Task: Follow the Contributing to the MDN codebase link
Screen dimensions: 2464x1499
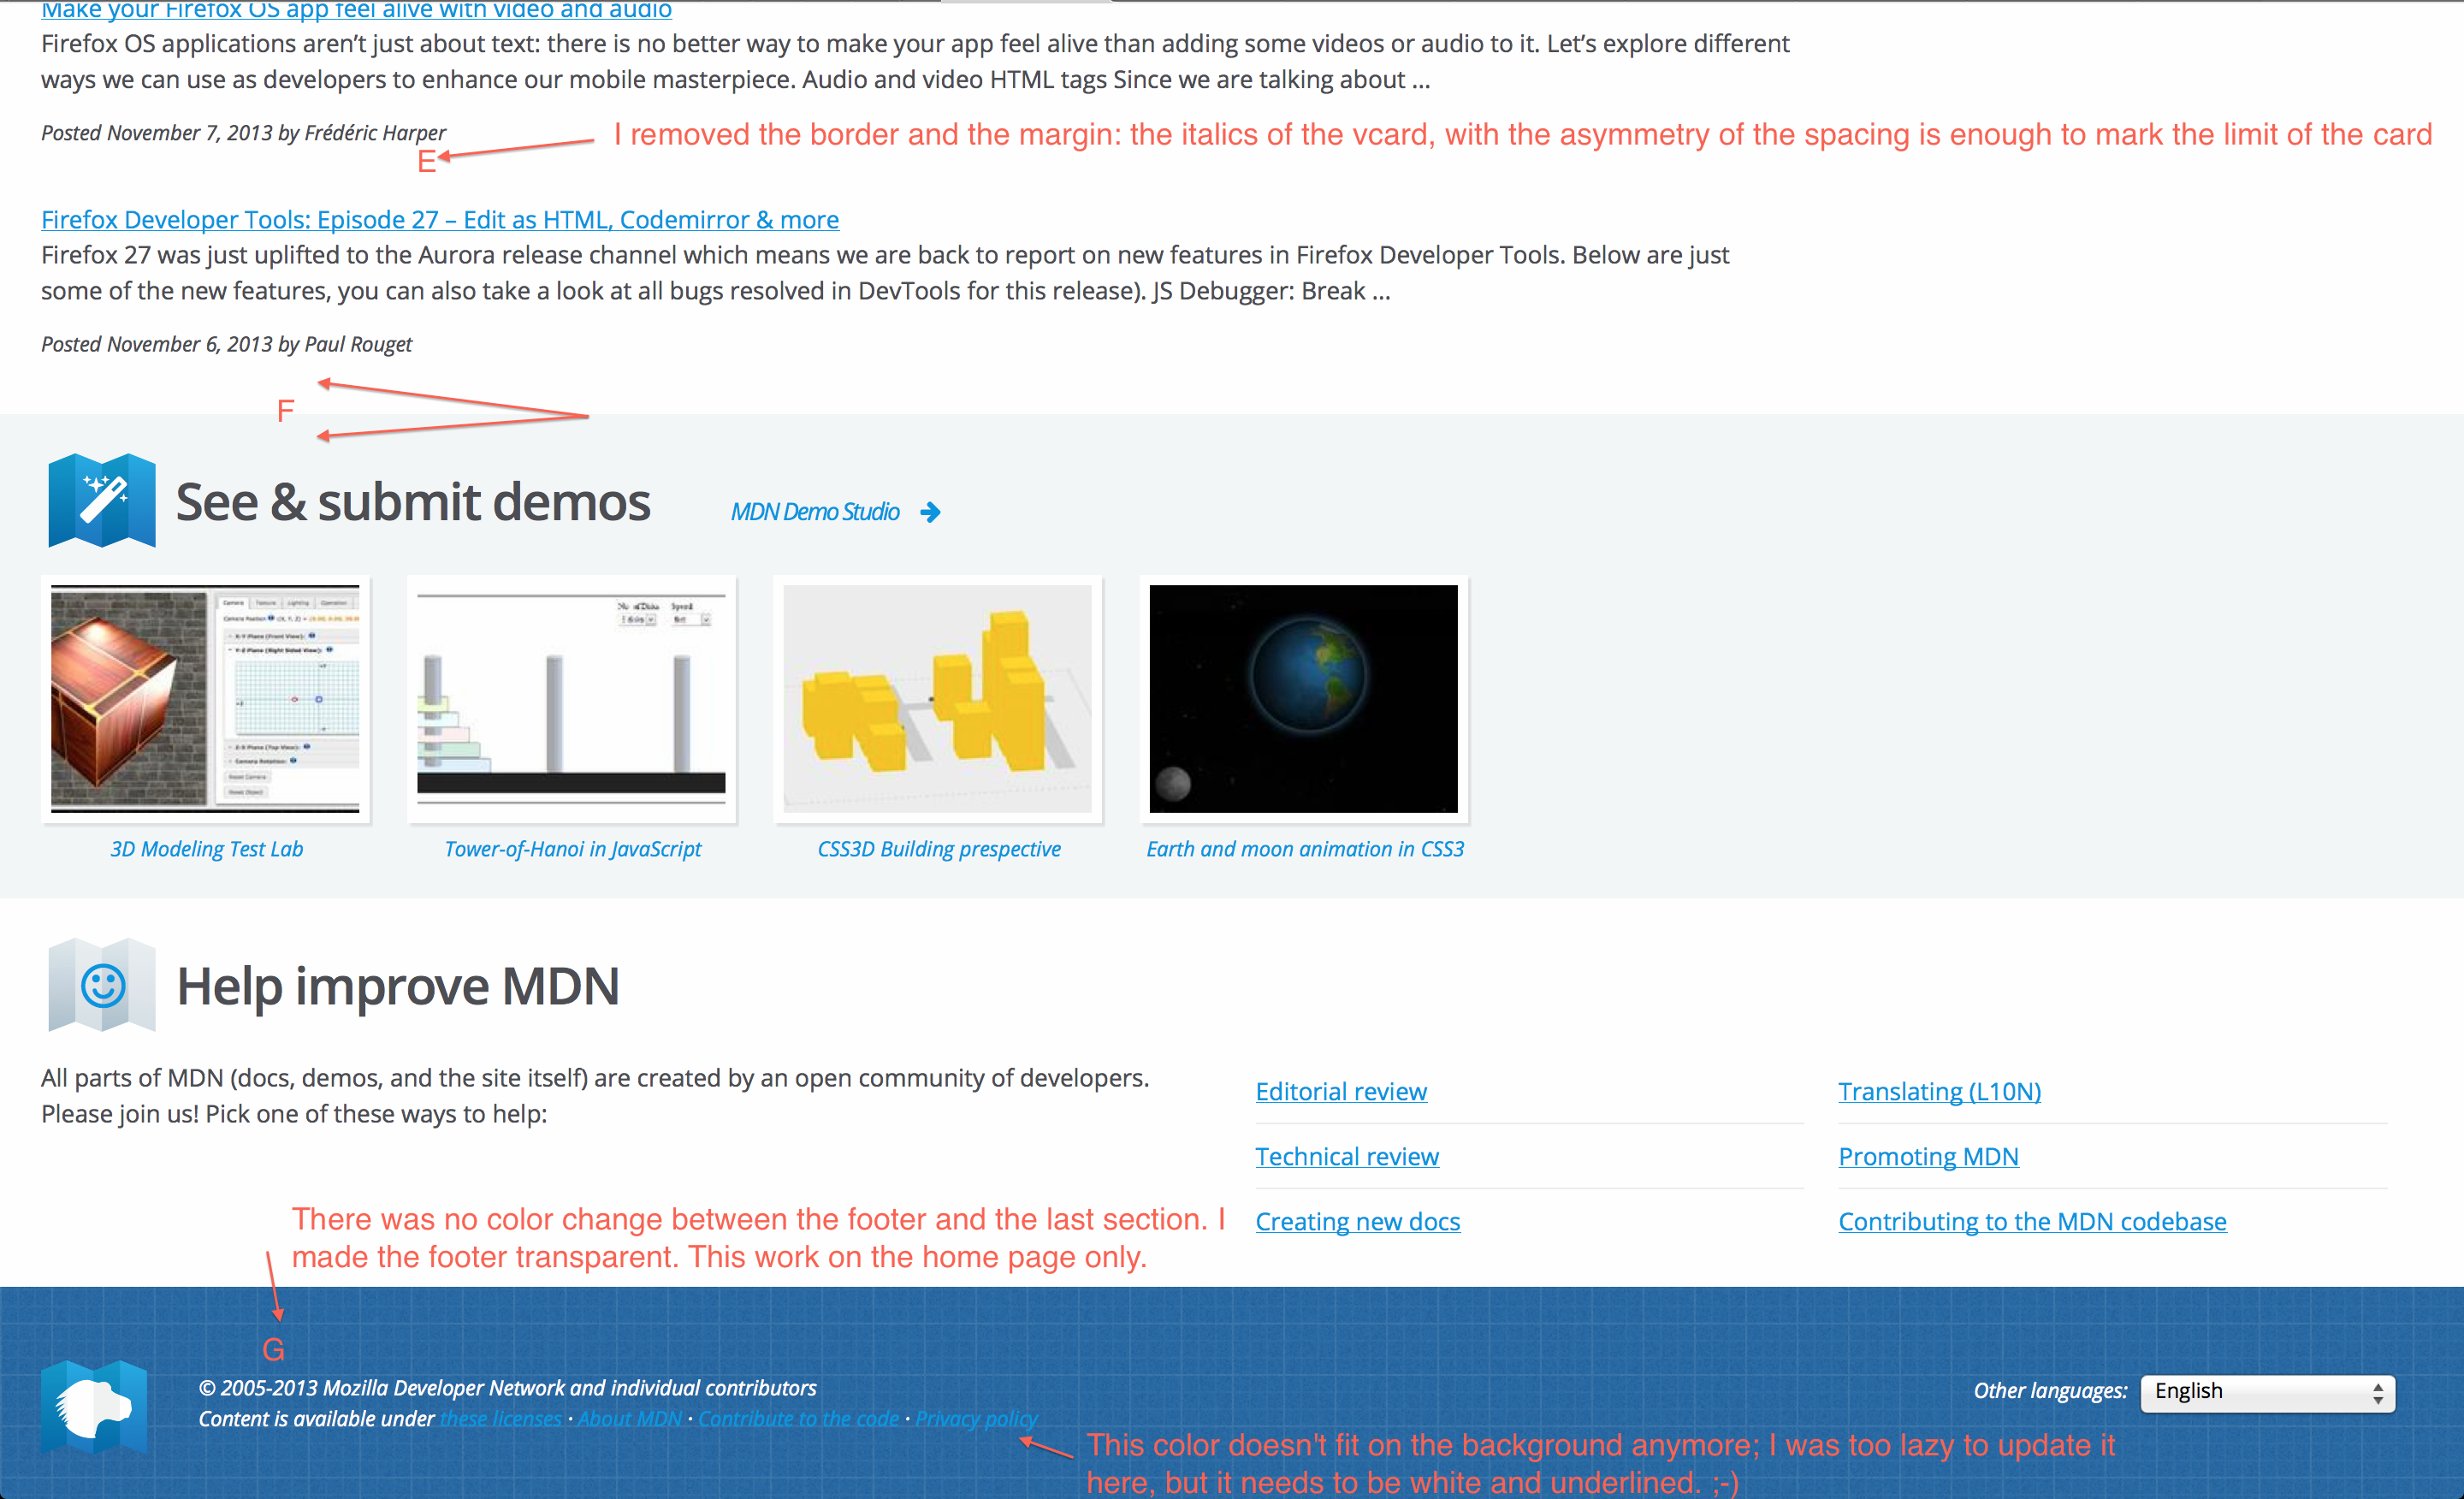Action: click(x=2033, y=1221)
